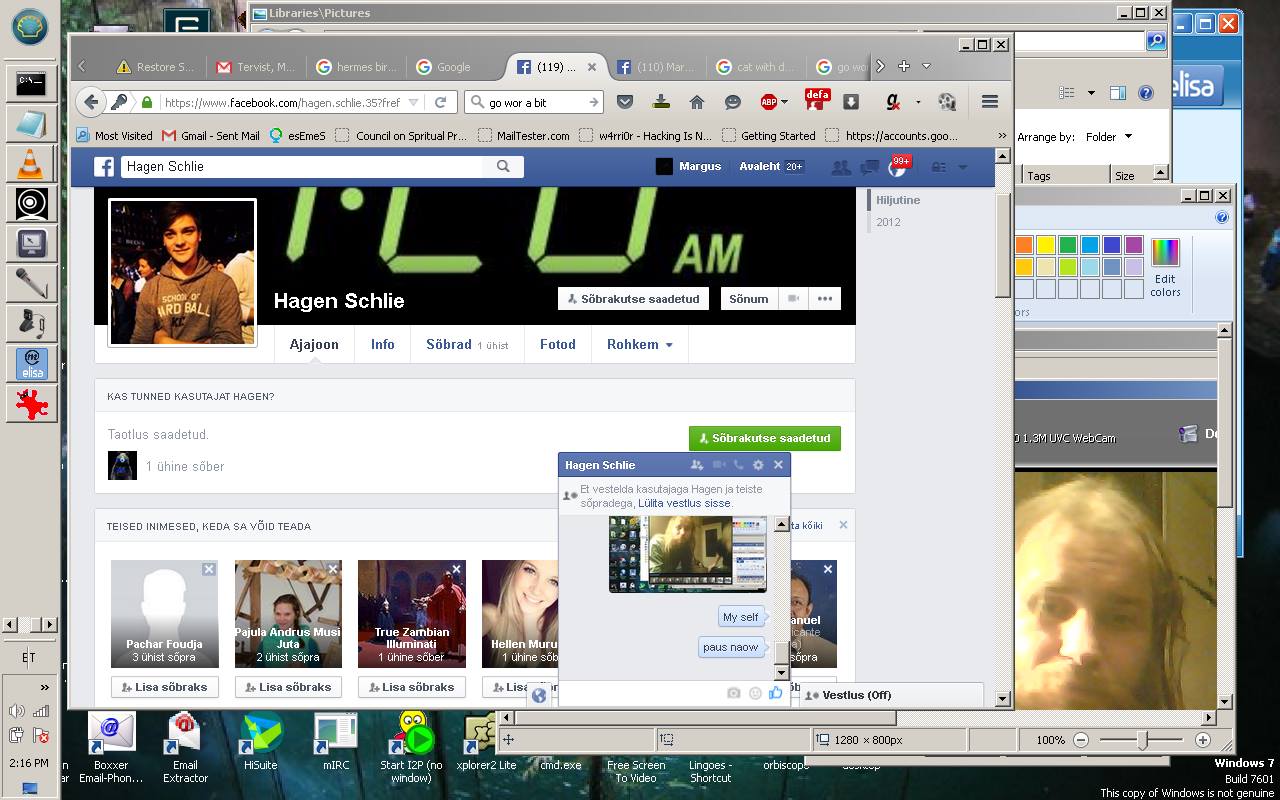Viewport: 1280px width, 800px height.
Task: Show more bookmarks via double chevron
Action: [1002, 135]
